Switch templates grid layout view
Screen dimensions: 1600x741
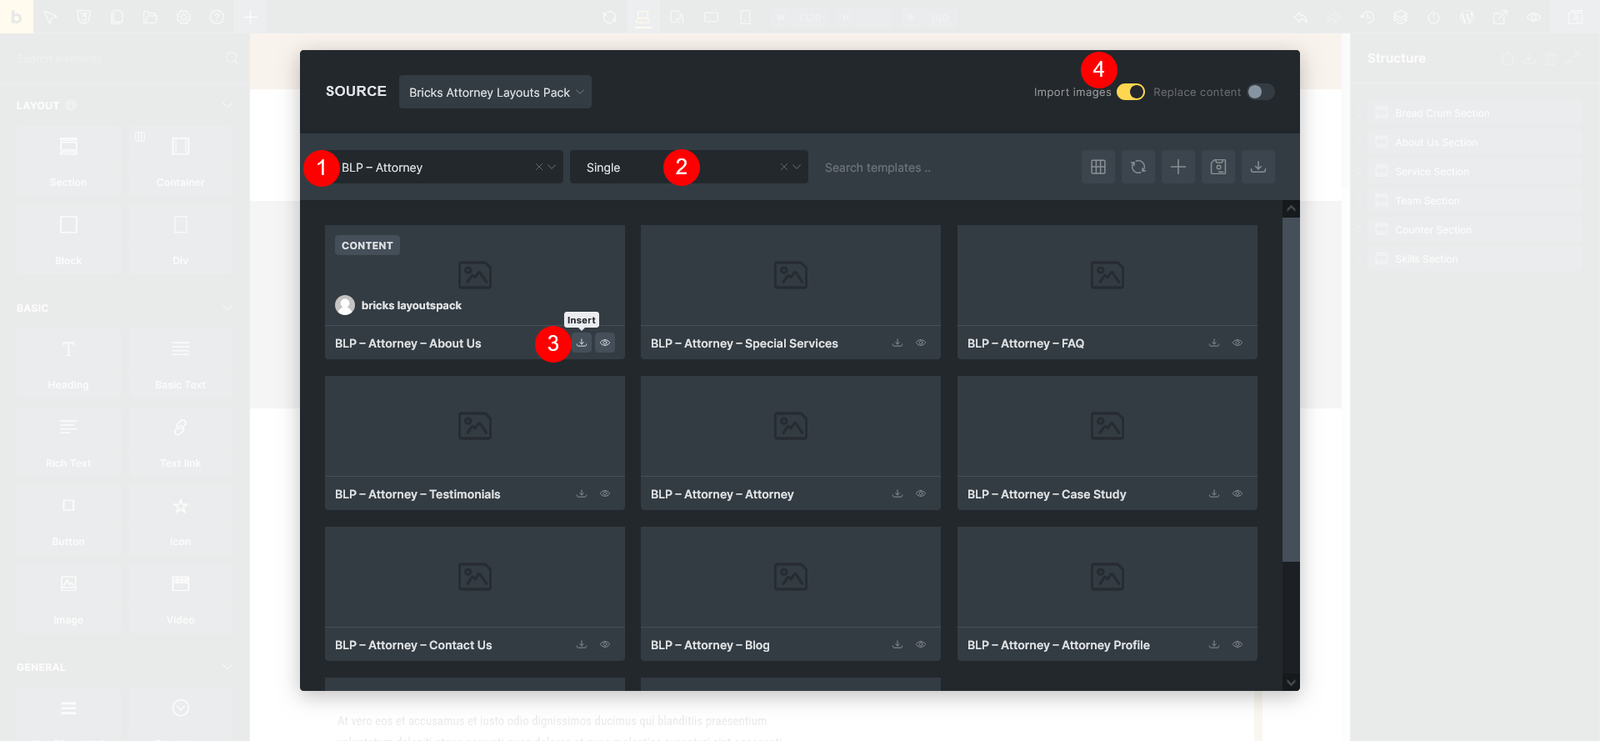click(x=1098, y=167)
